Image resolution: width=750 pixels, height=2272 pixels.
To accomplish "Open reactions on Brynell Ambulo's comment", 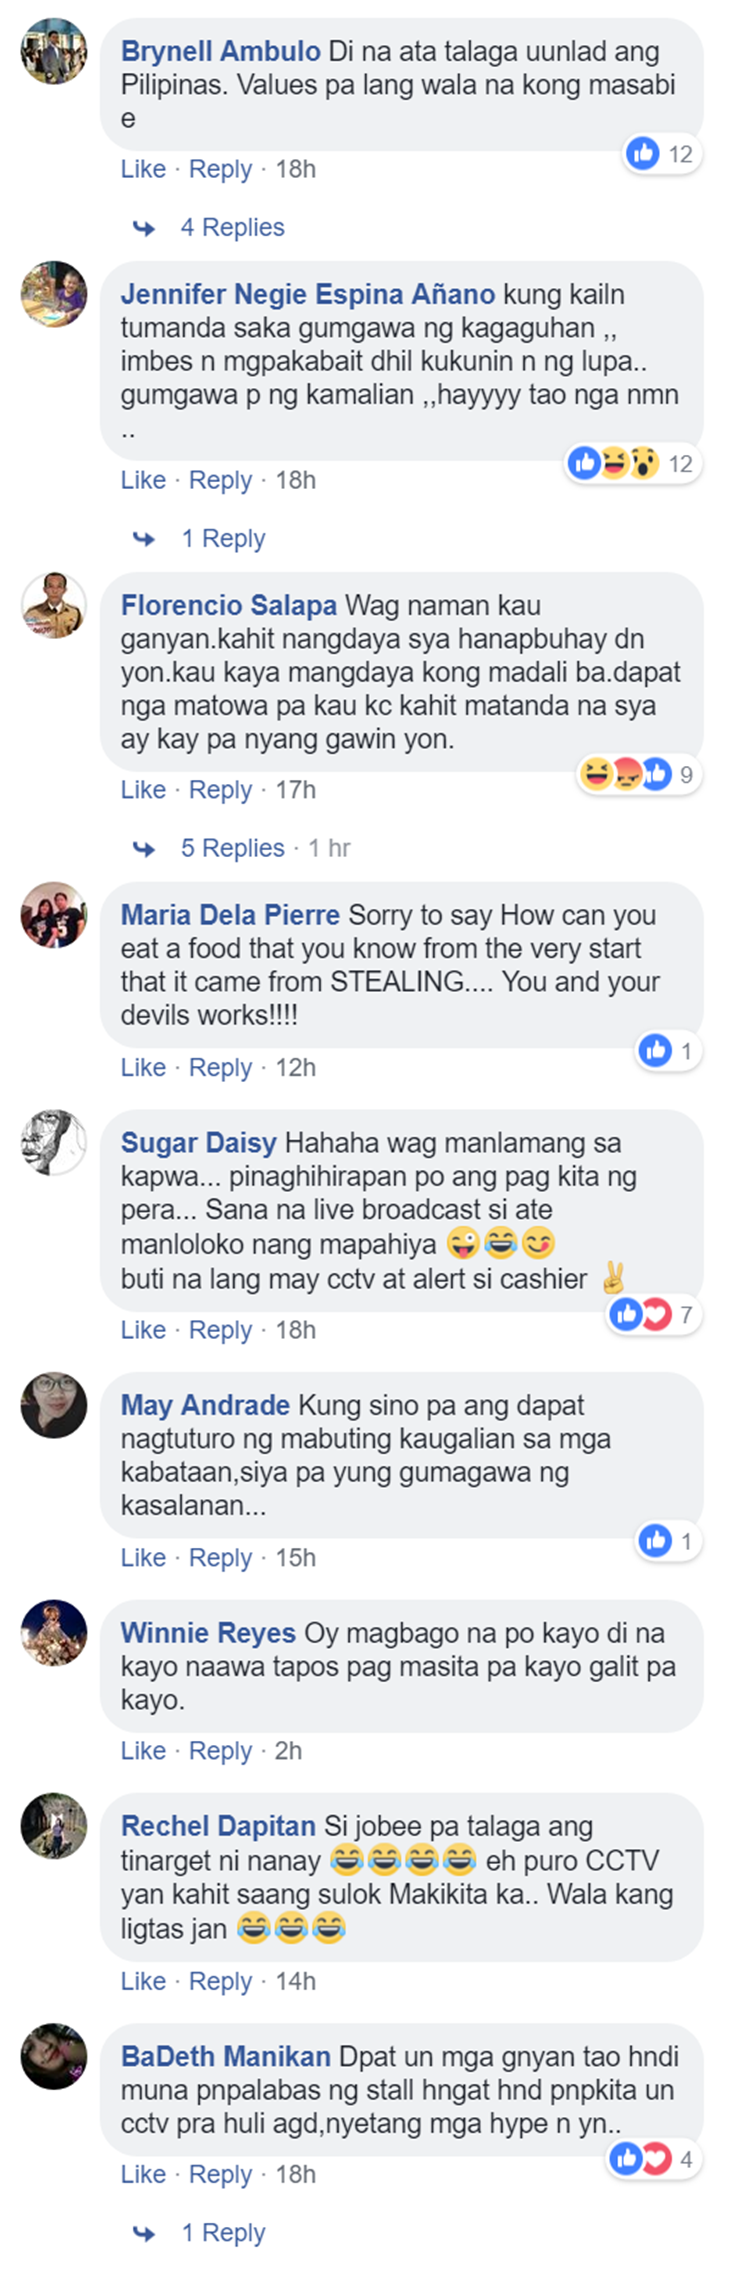I will point(661,154).
